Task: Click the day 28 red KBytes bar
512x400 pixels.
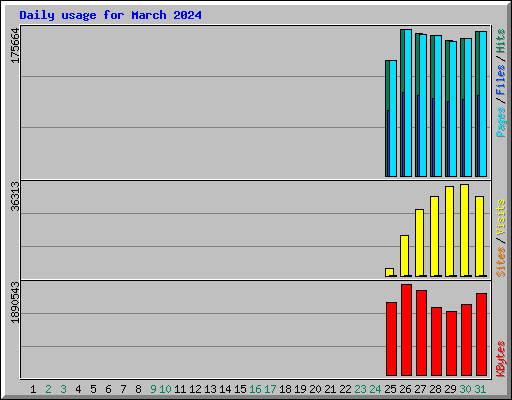Action: [436, 341]
